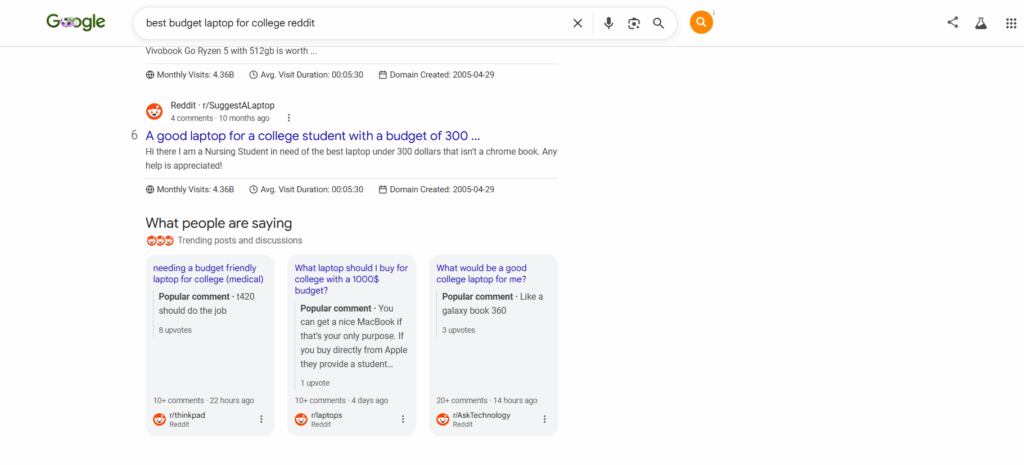Click globe icon in top Monthly Visits row

[150, 74]
